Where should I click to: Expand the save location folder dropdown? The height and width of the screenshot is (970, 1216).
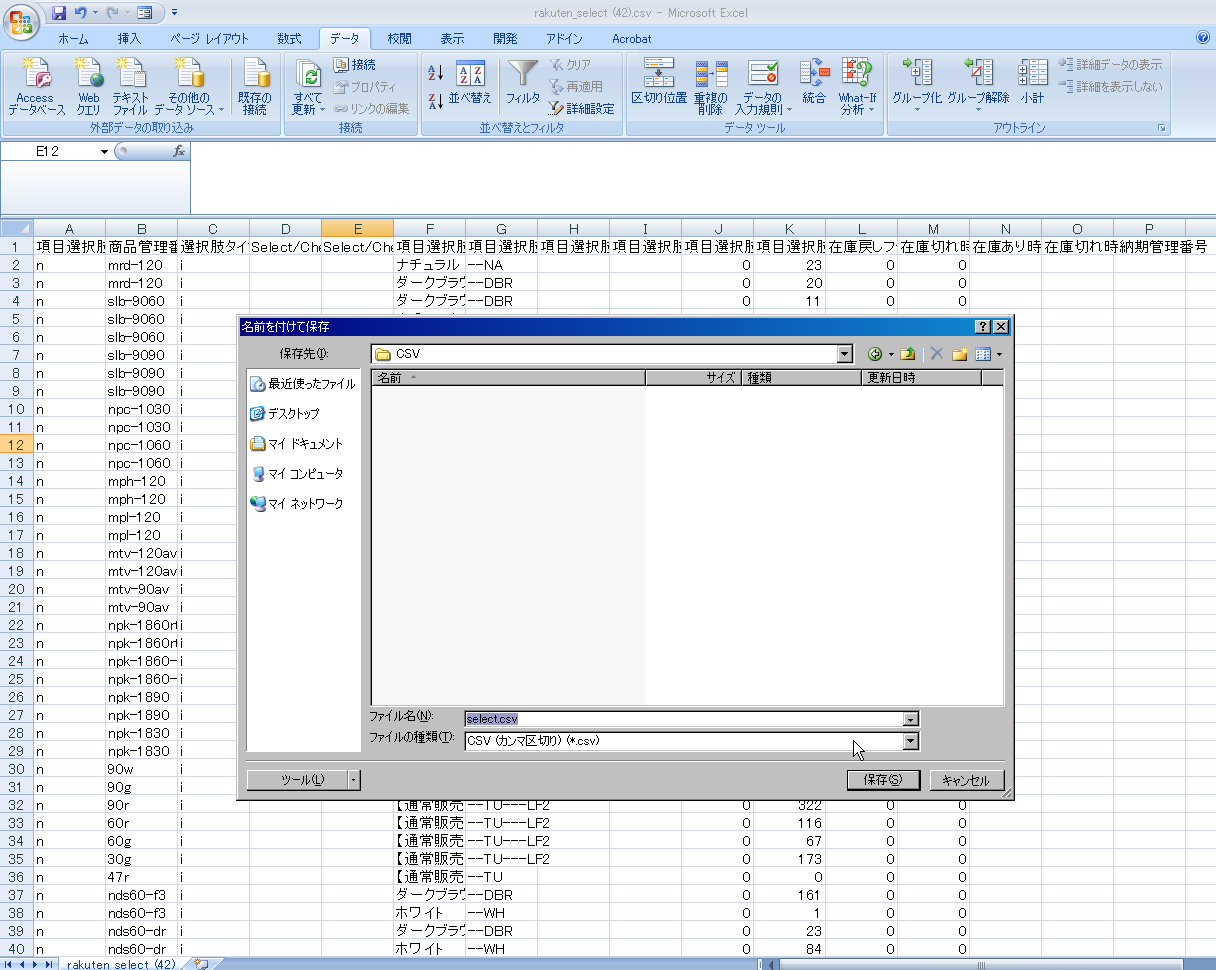coord(846,354)
